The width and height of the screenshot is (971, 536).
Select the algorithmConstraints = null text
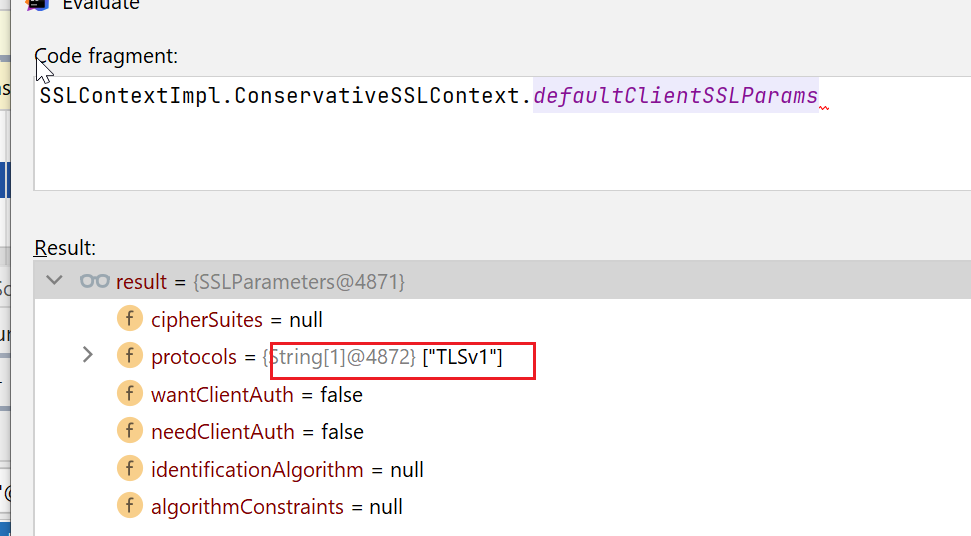(276, 507)
